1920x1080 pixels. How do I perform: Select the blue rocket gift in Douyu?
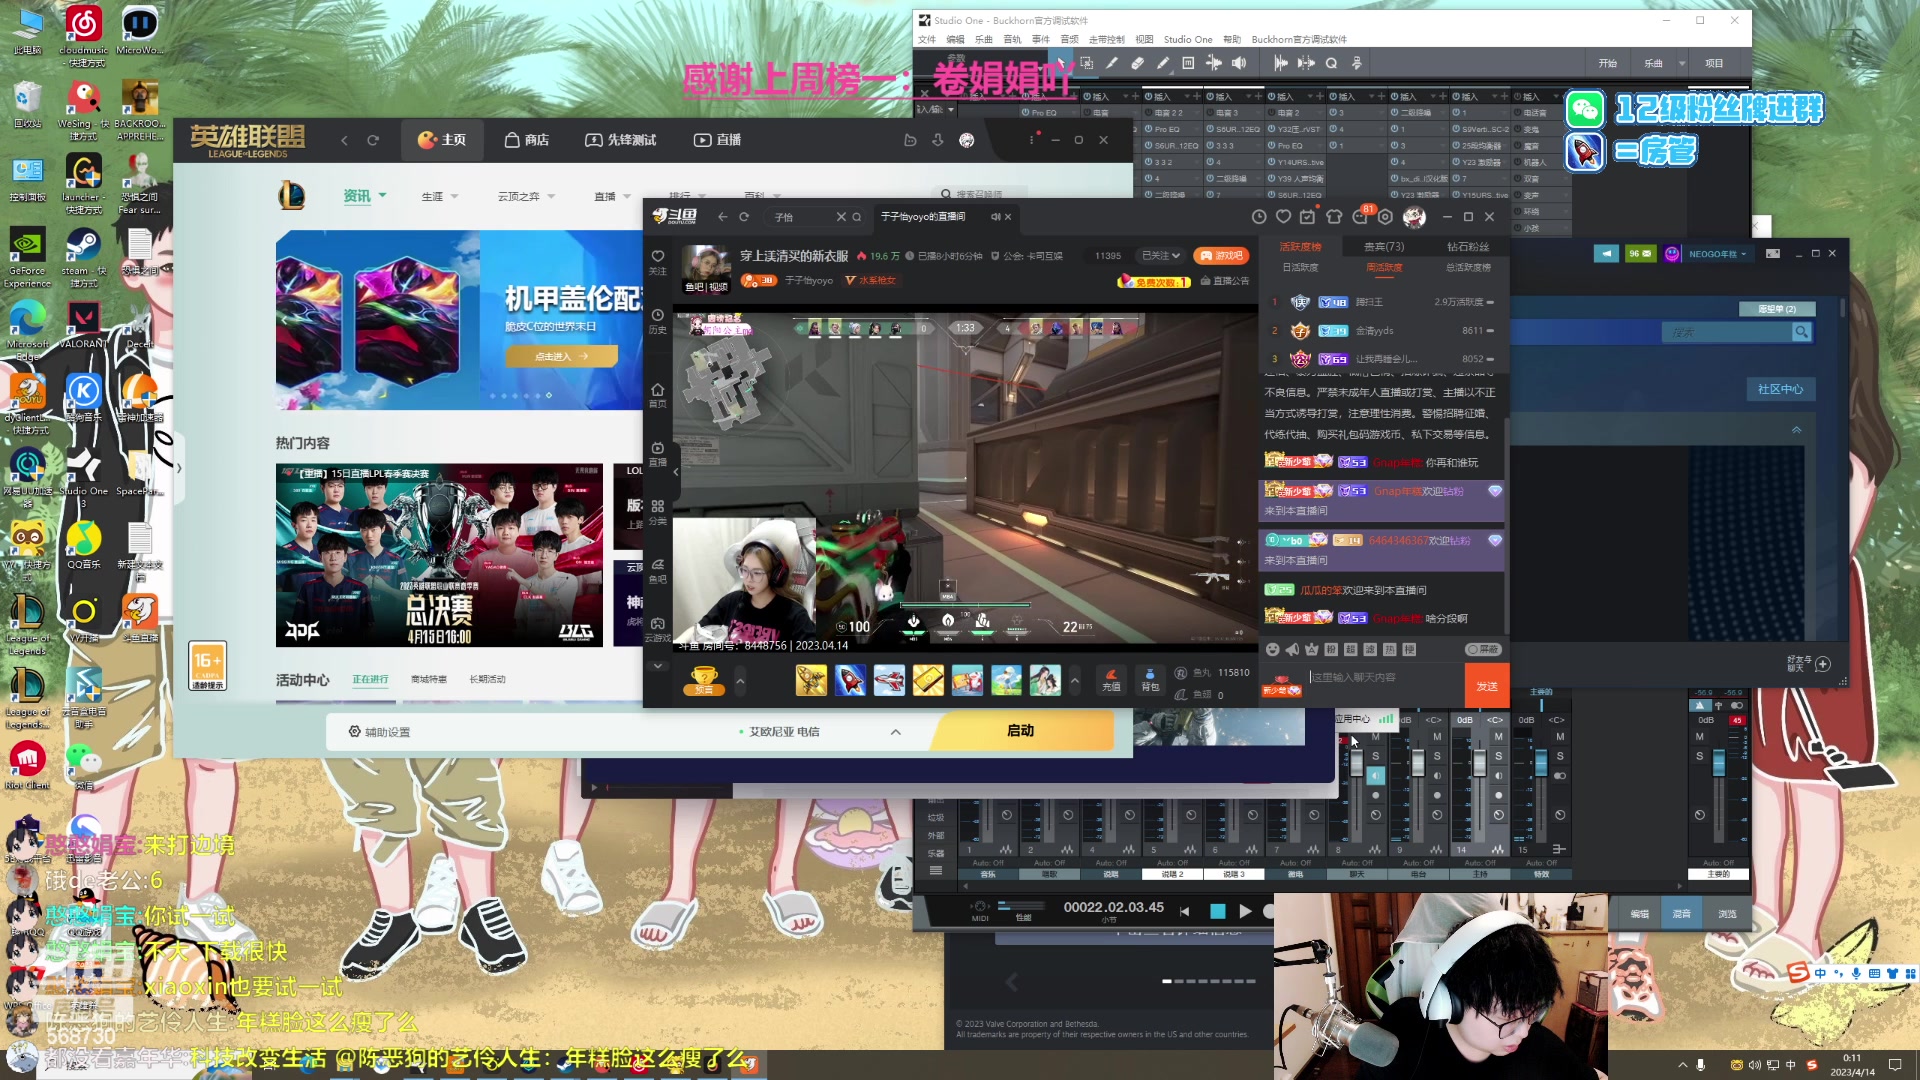coord(850,680)
